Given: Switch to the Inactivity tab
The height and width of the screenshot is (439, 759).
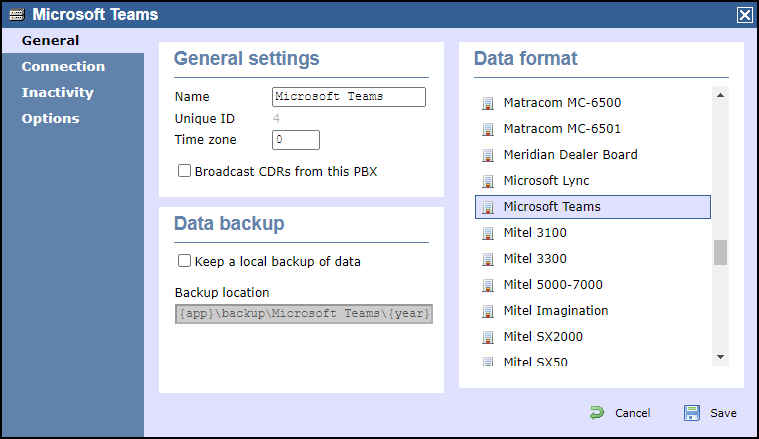Looking at the screenshot, I should 58,92.
